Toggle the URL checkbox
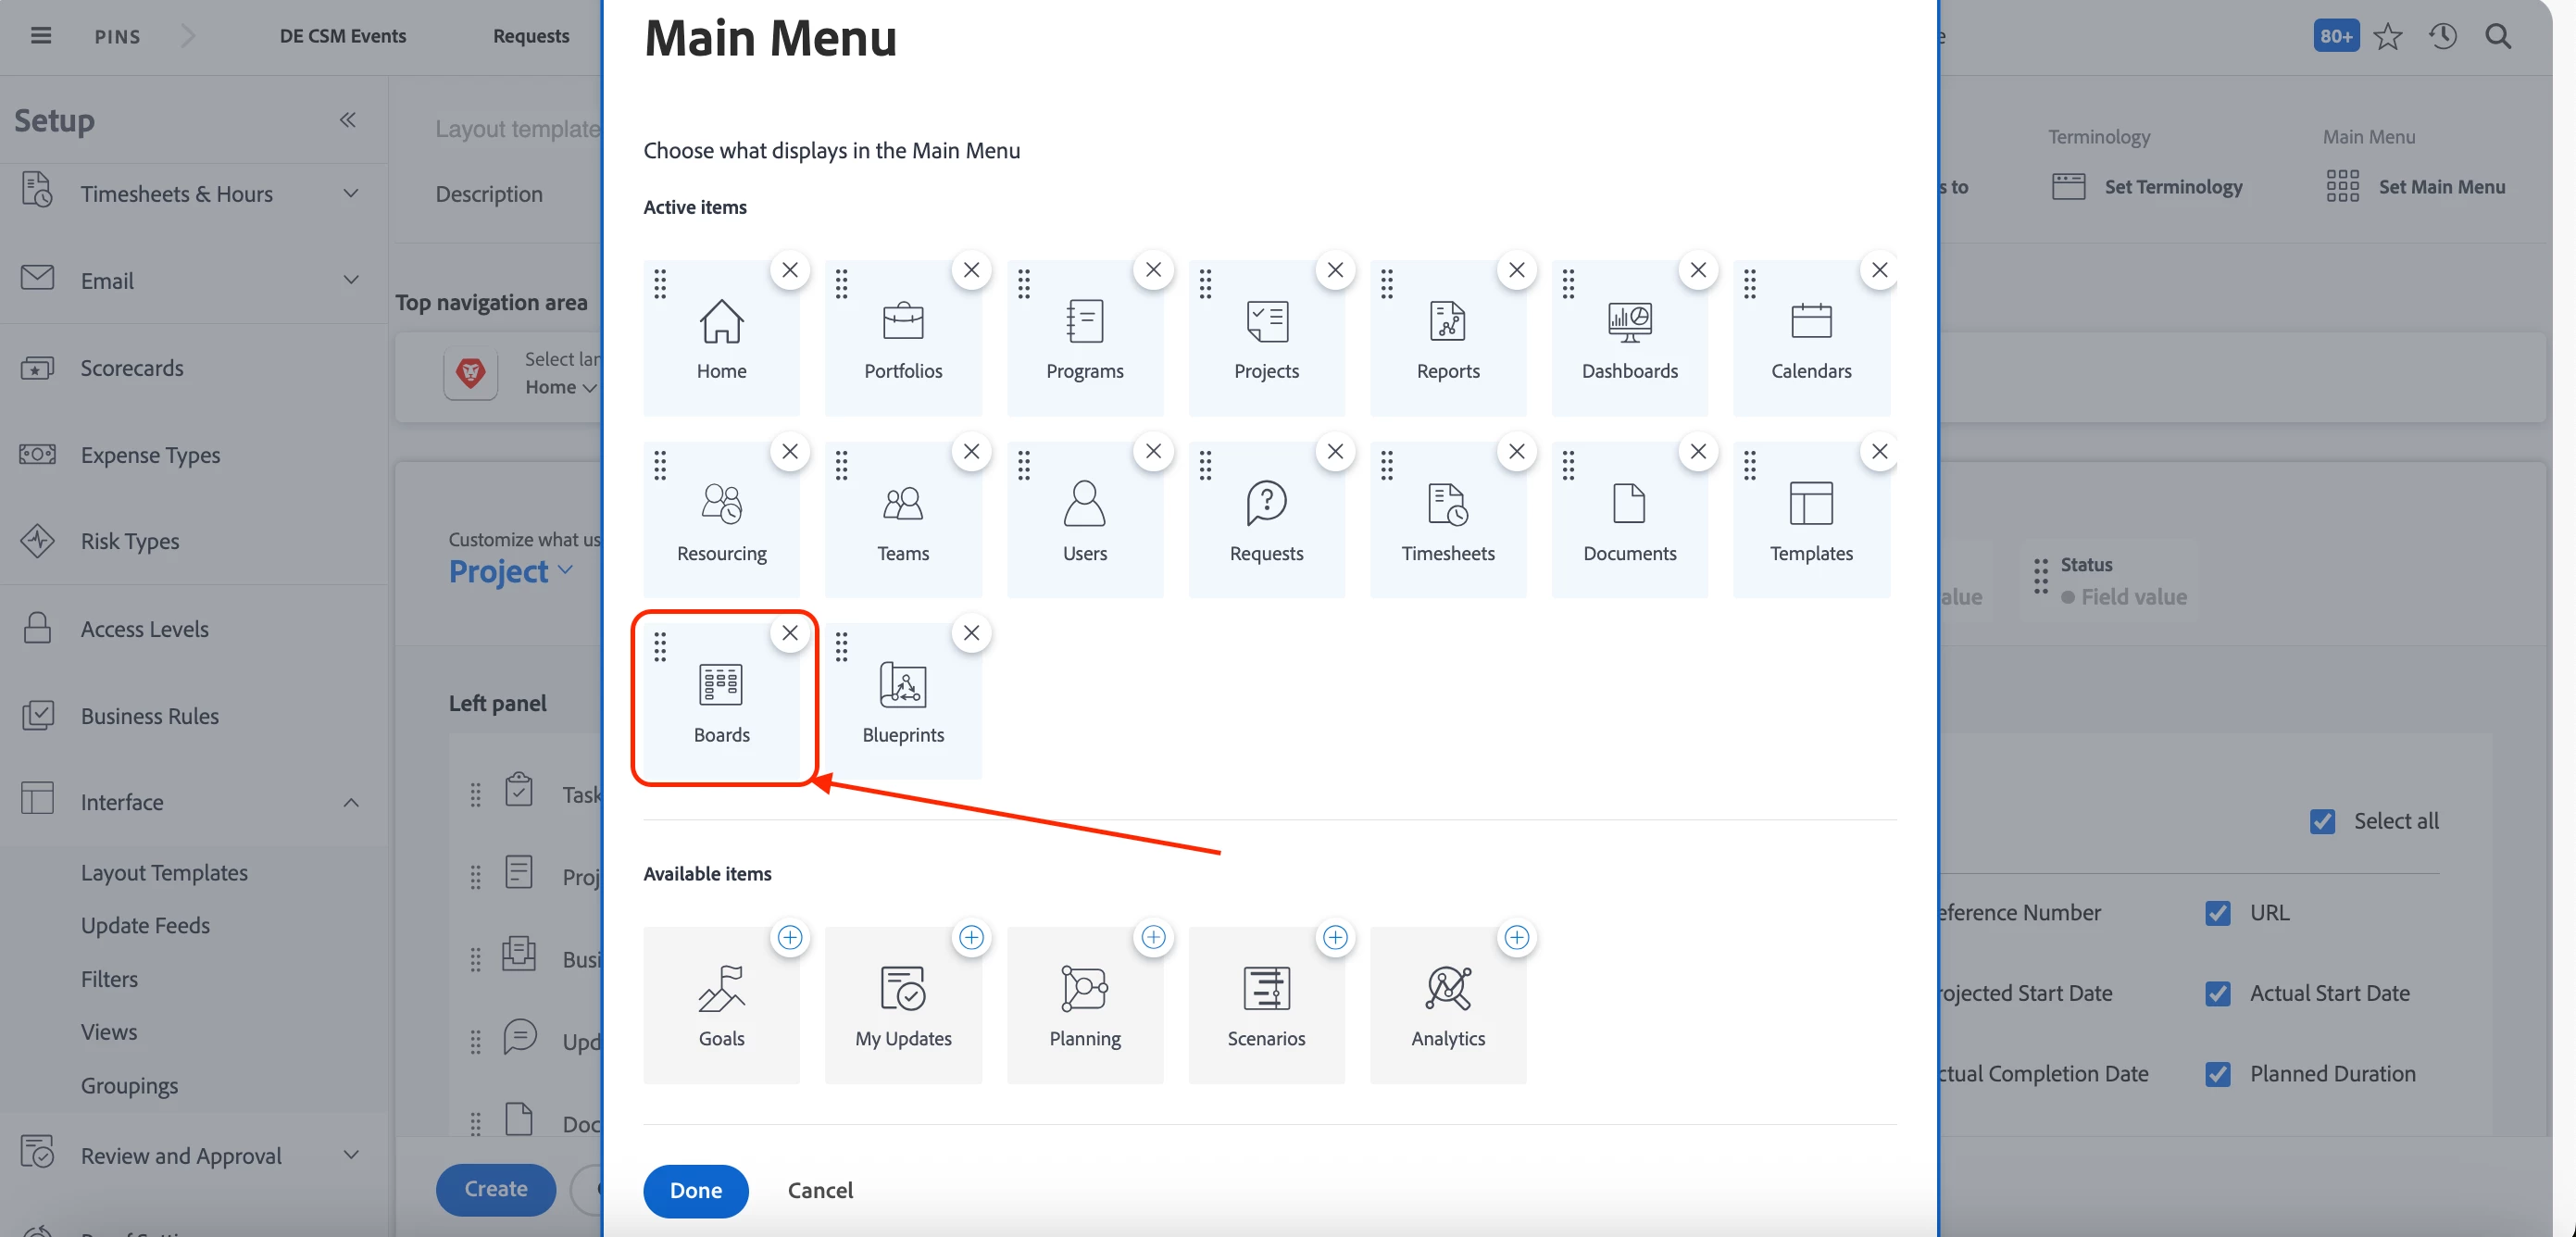Image resolution: width=2576 pixels, height=1237 pixels. 2217,912
